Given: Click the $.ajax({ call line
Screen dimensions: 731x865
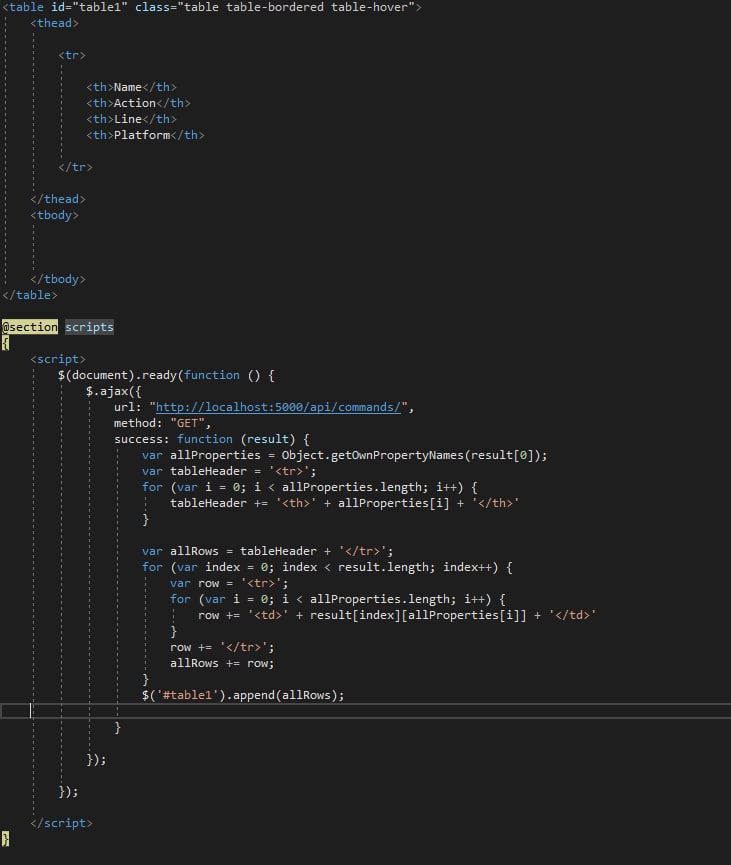Looking at the screenshot, I should (114, 391).
